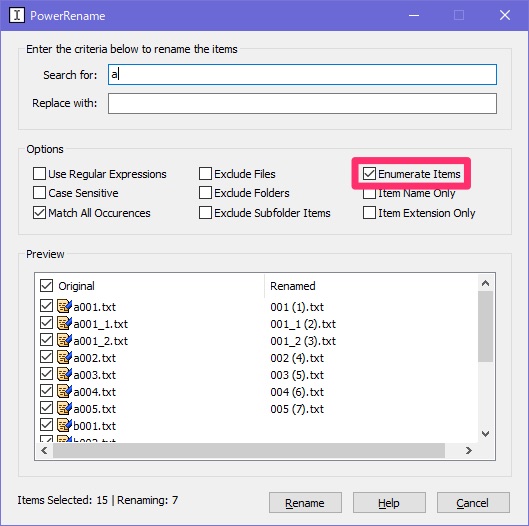Click the Items Selected: 15 status text
The image size is (529, 526).
[x=63, y=500]
